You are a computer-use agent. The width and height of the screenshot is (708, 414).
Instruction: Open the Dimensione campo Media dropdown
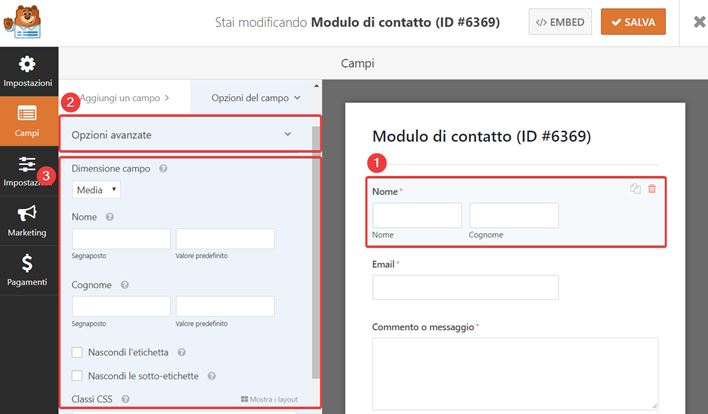[x=96, y=190]
